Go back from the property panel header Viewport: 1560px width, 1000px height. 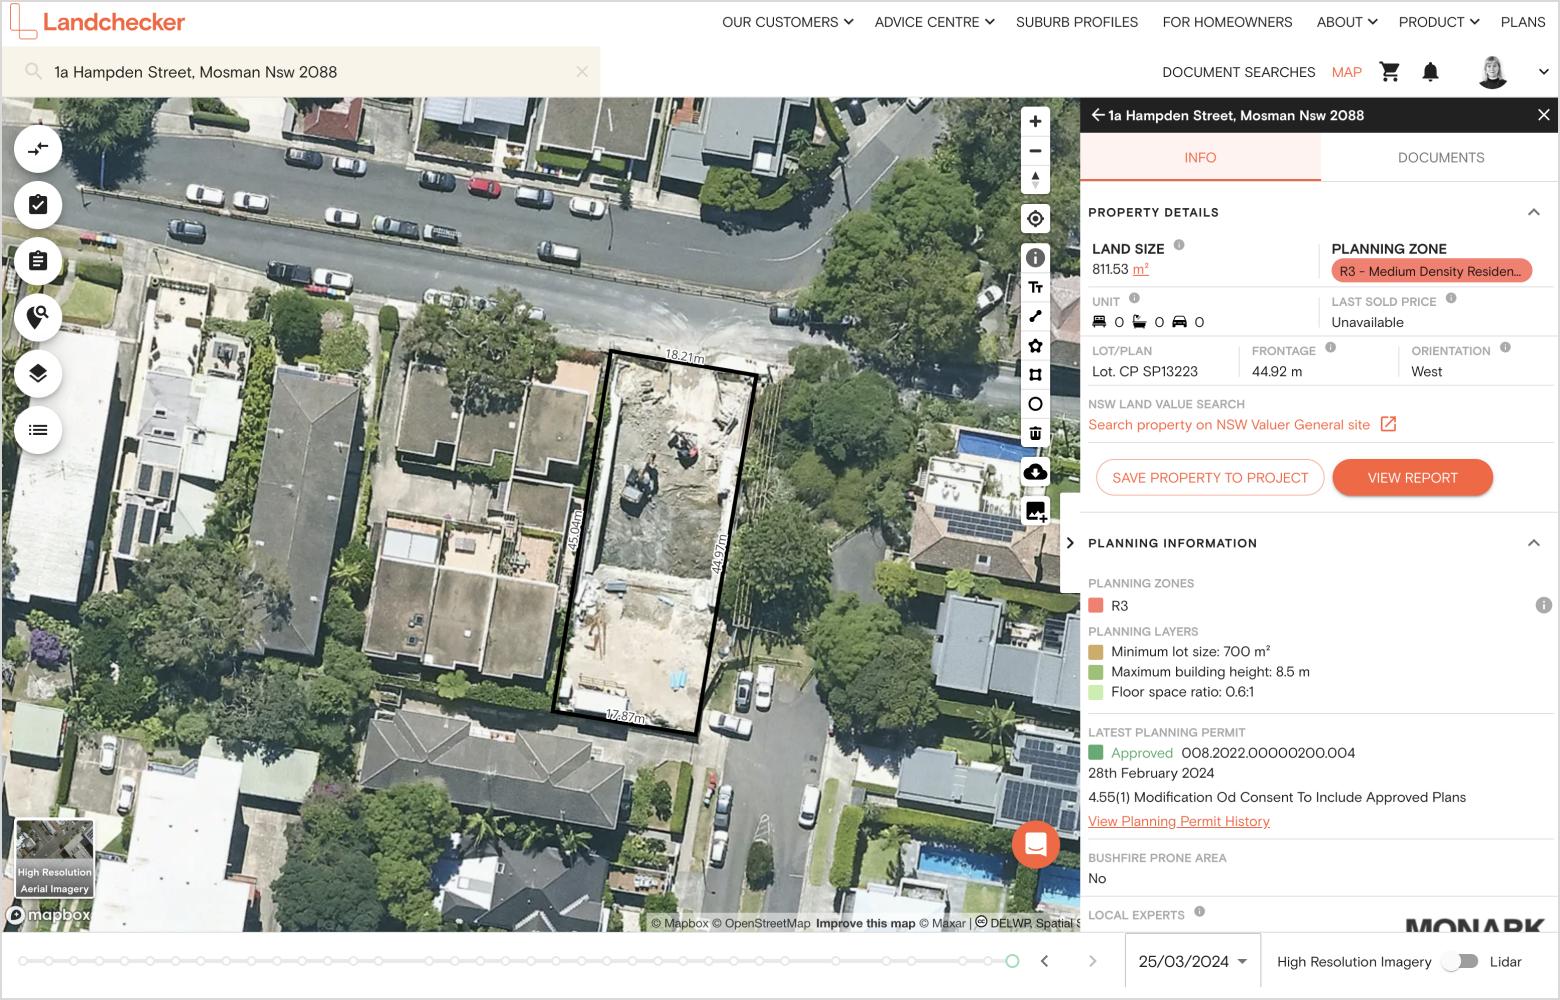coord(1098,115)
